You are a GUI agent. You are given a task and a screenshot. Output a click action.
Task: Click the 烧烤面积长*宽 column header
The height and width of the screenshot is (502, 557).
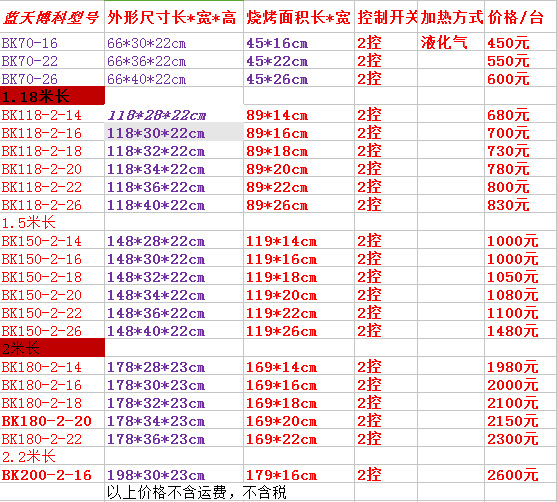pos(299,17)
